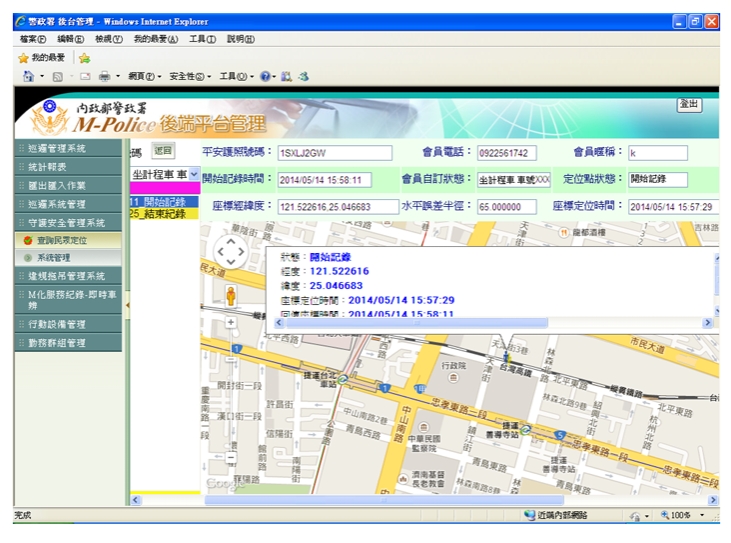Click the zoom magnifier icon in status bar

click(x=665, y=515)
